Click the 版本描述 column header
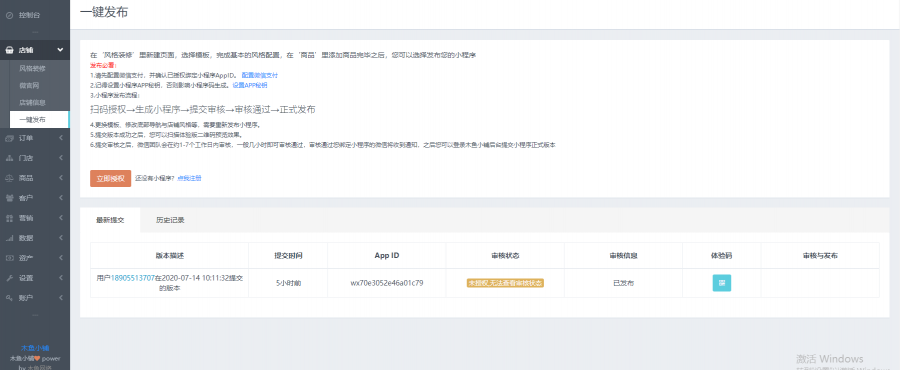Viewport: 900px width, 370px height. pos(169,255)
